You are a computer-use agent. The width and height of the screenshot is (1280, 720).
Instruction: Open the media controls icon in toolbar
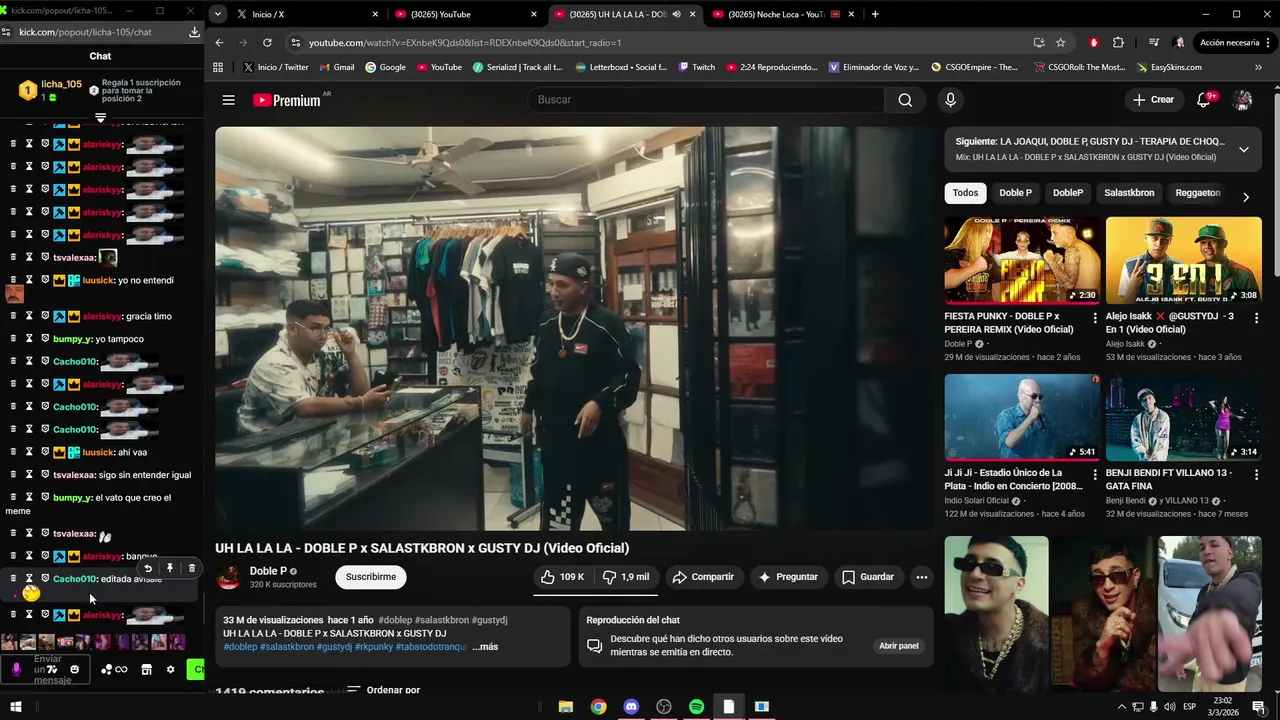click(x=1154, y=43)
